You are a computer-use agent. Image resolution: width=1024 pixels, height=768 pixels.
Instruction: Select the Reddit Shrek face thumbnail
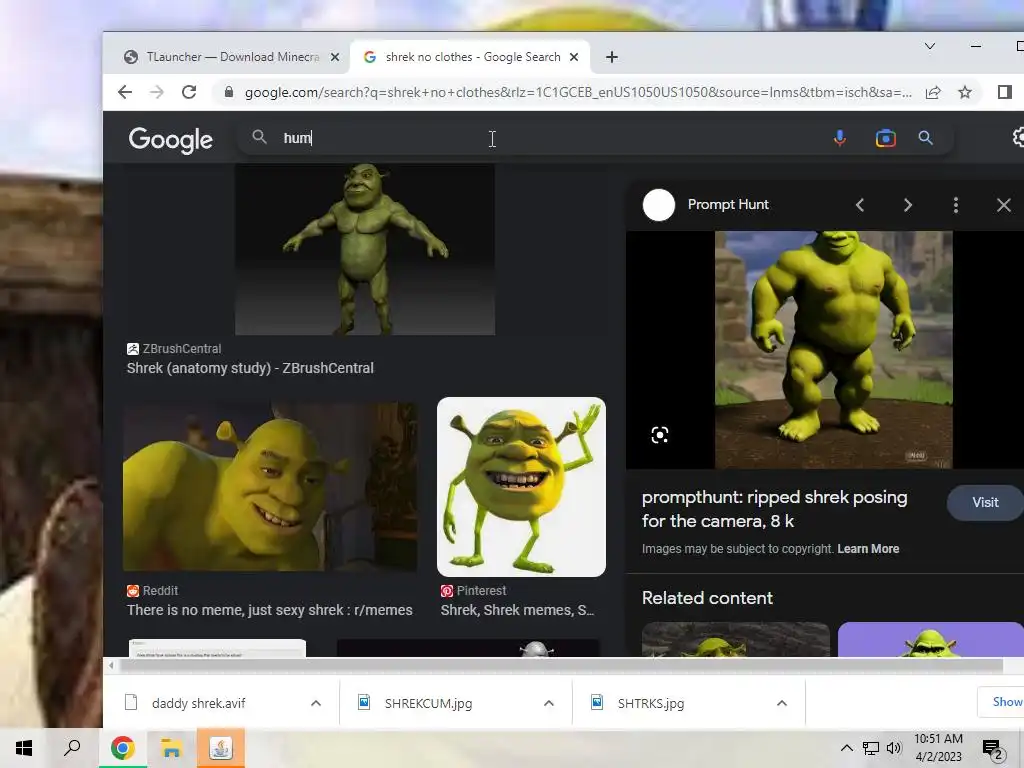(270, 487)
